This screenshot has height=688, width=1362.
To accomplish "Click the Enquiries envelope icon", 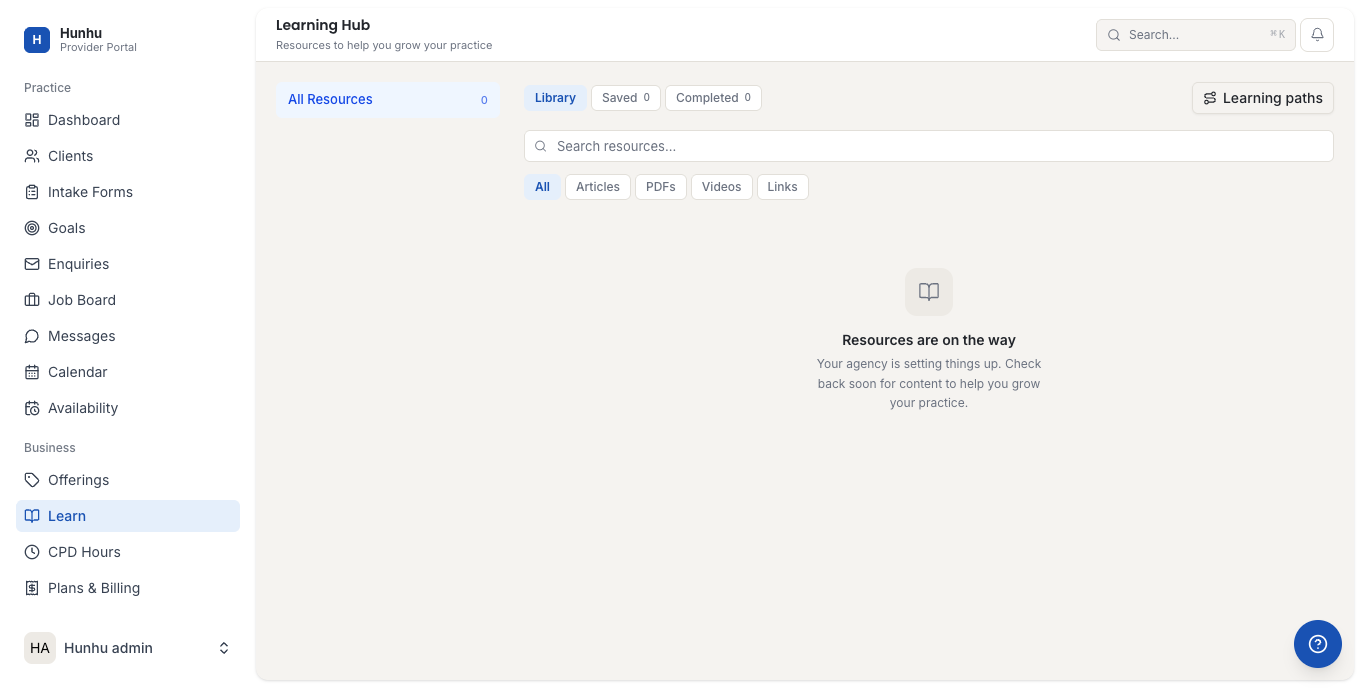I will click(x=32, y=264).
